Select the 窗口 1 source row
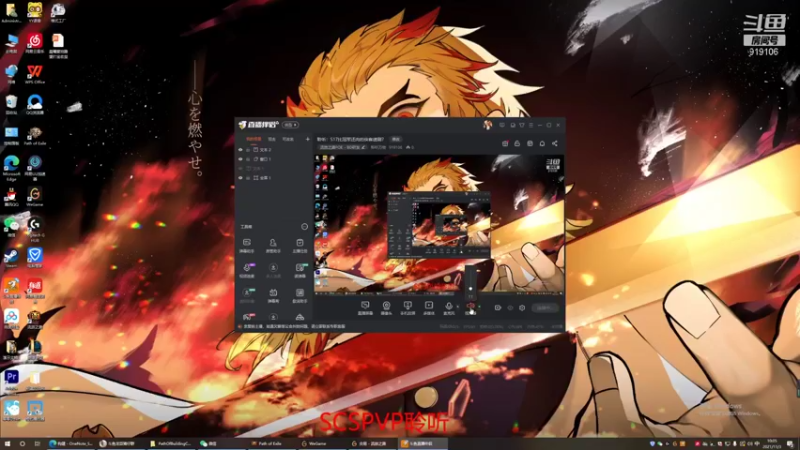 point(273,159)
